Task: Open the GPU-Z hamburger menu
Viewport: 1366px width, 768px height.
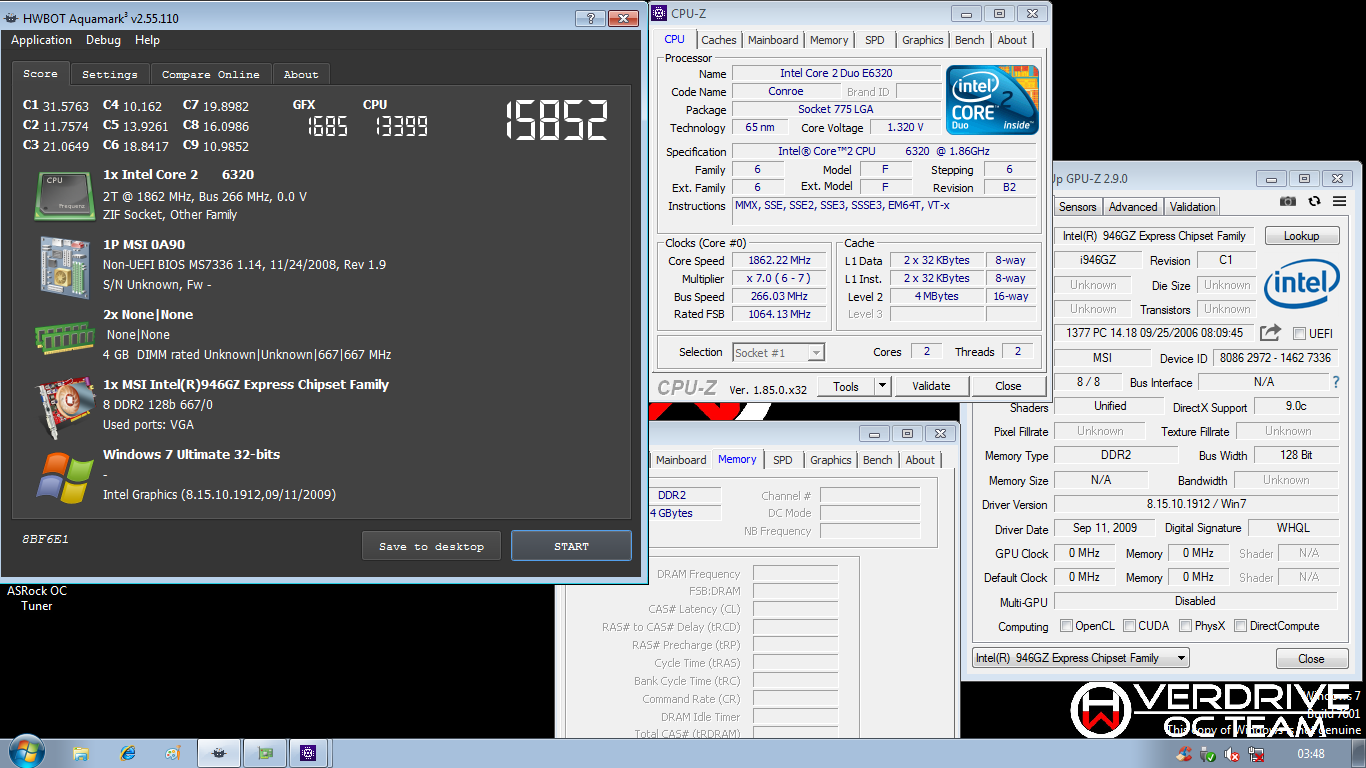Action: pyautogui.click(x=1339, y=201)
